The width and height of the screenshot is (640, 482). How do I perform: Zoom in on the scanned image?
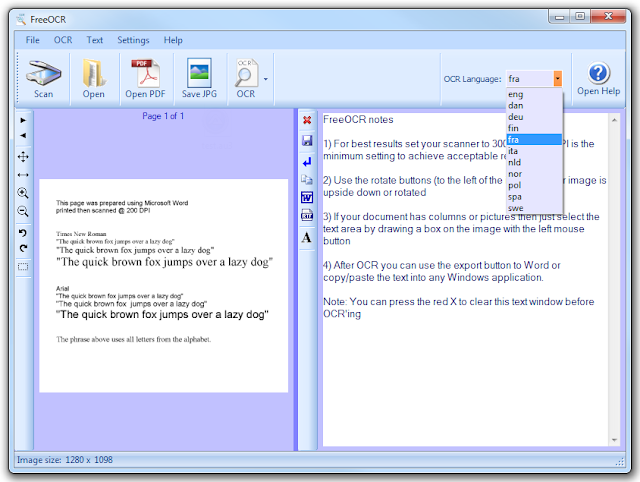(x=23, y=193)
